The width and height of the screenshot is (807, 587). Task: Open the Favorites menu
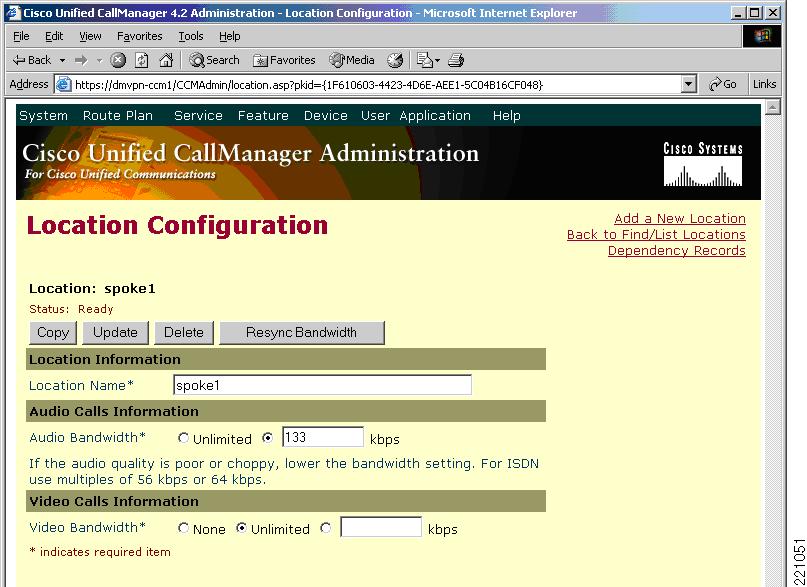click(139, 36)
